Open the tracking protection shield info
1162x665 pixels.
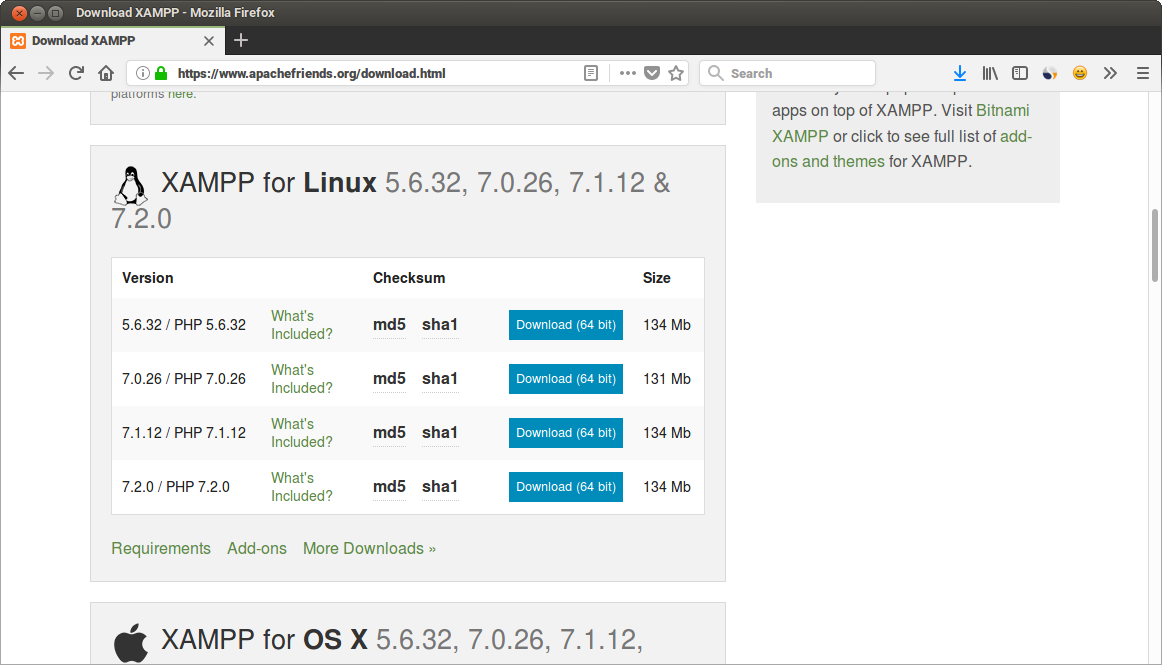pos(652,73)
